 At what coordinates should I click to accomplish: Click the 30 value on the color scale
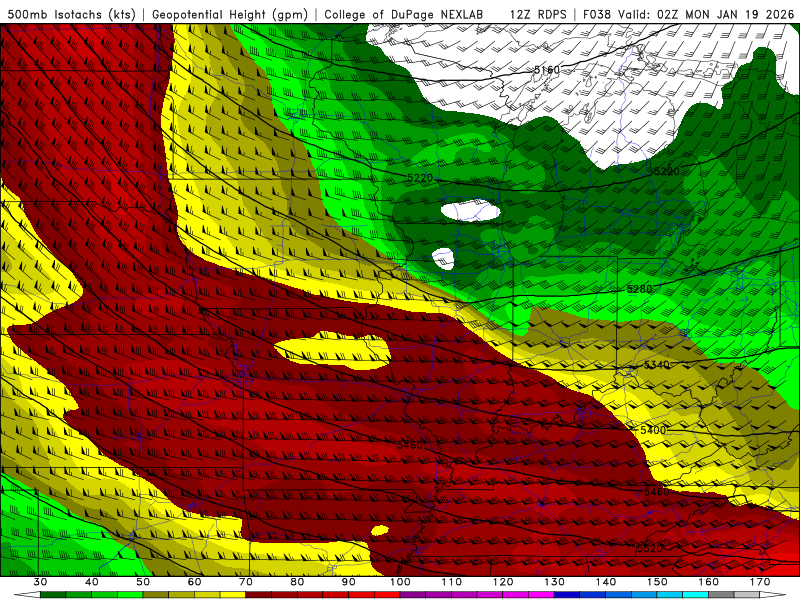[x=40, y=582]
